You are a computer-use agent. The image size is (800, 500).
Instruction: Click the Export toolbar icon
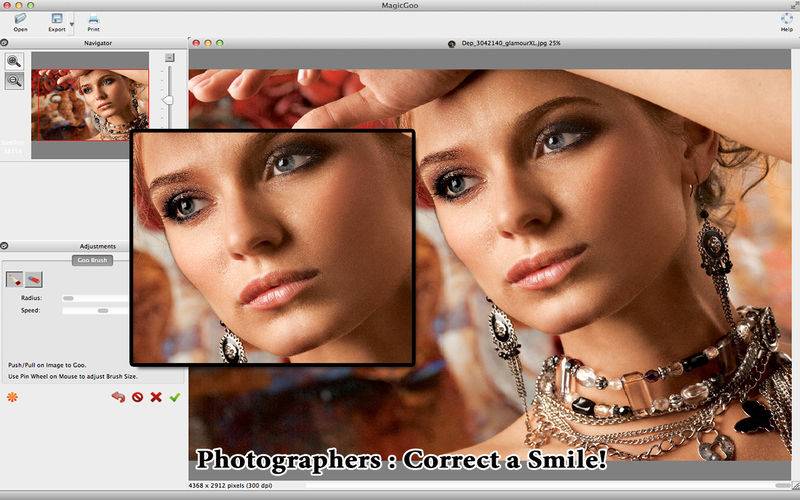[x=57, y=19]
